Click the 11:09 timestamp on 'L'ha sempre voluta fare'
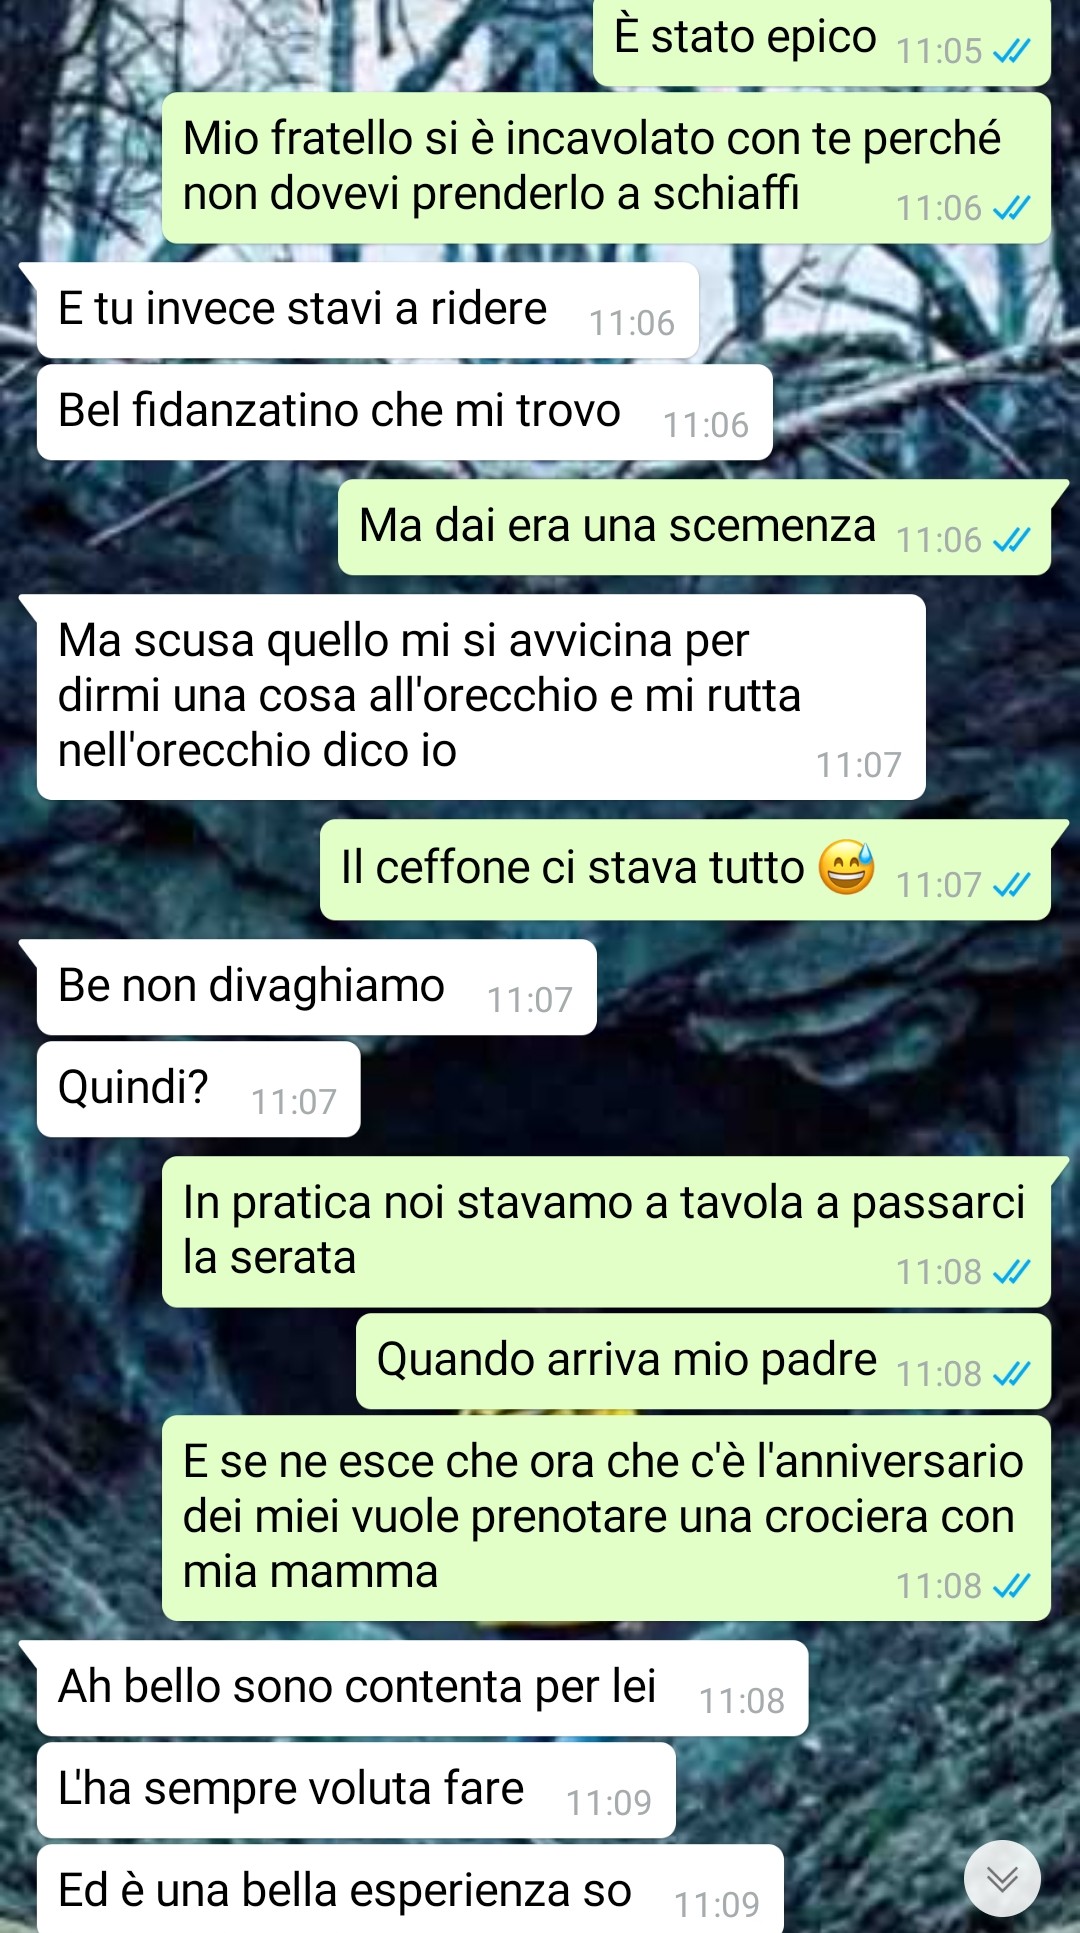 coord(608,1803)
